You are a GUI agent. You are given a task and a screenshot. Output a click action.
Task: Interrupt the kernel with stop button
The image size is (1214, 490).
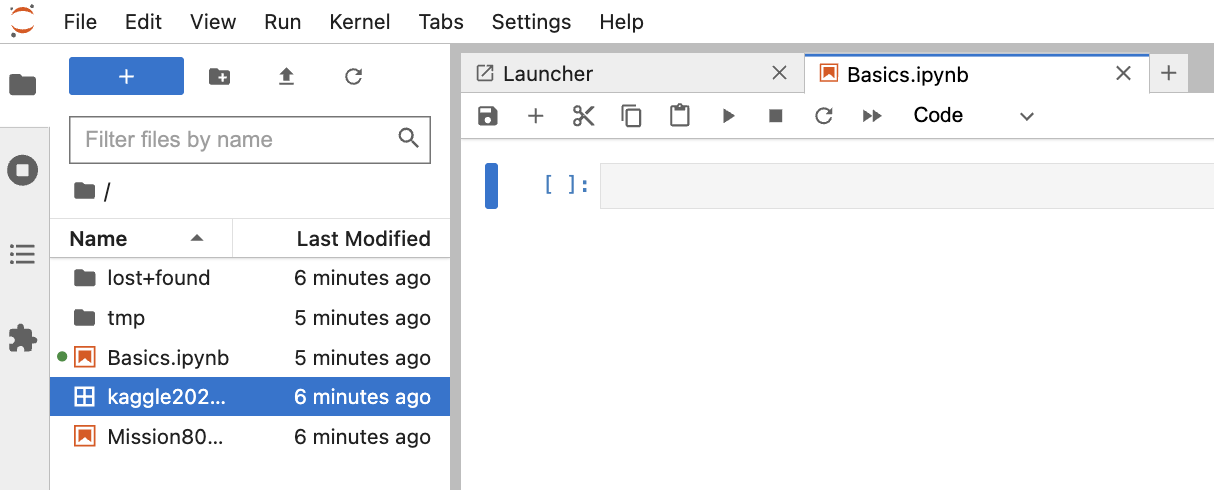776,116
